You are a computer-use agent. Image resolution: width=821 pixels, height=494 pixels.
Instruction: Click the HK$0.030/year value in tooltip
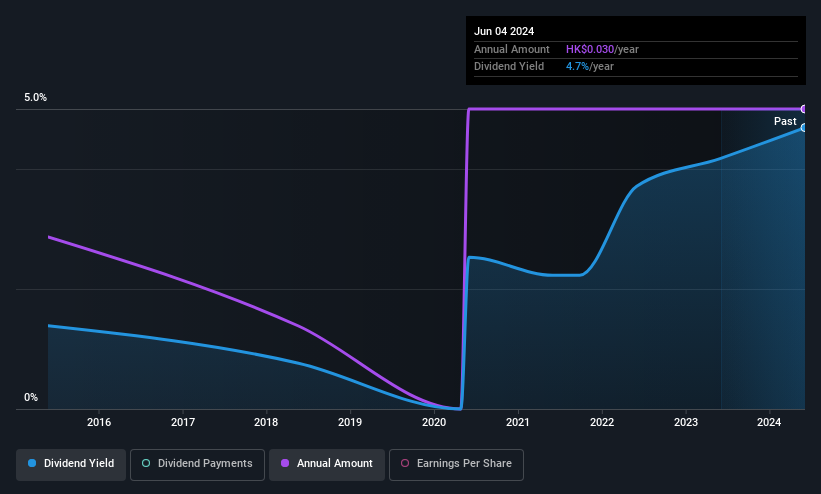(602, 49)
